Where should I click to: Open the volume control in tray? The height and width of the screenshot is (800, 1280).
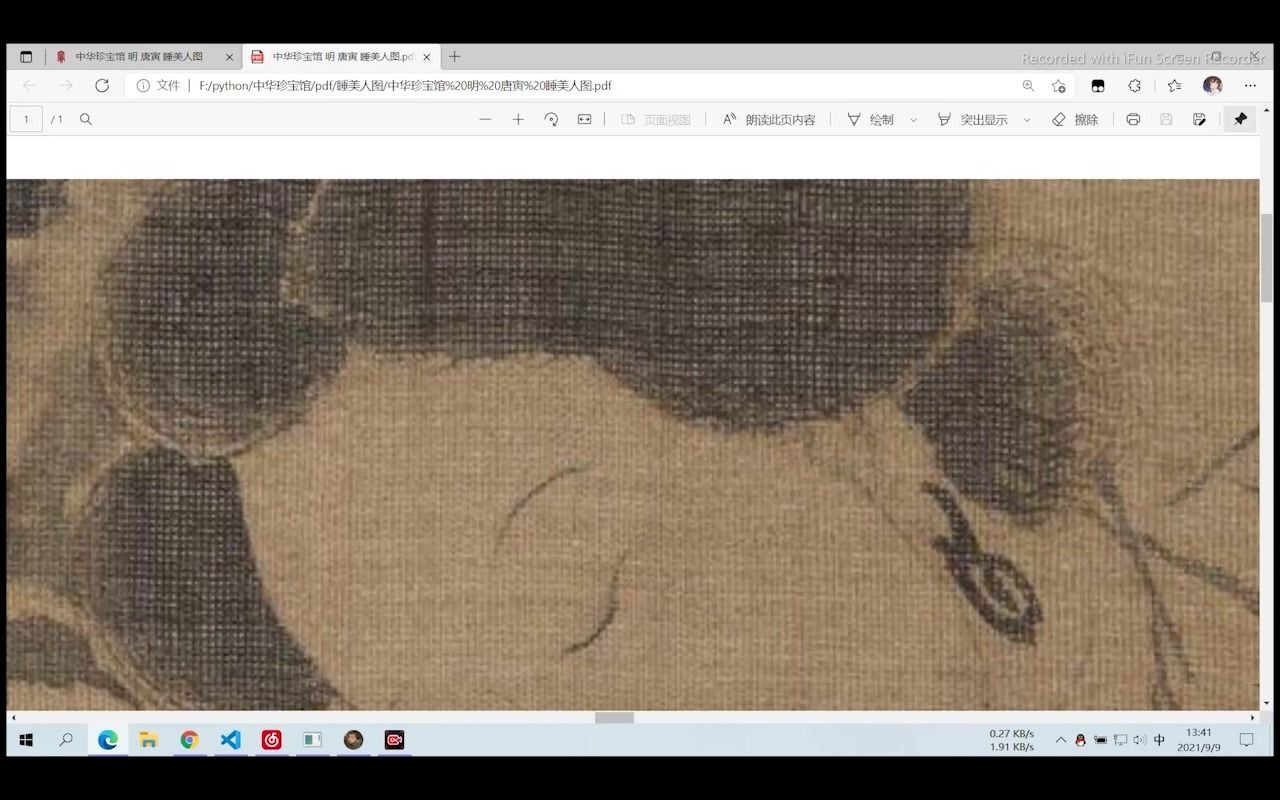click(x=1140, y=740)
